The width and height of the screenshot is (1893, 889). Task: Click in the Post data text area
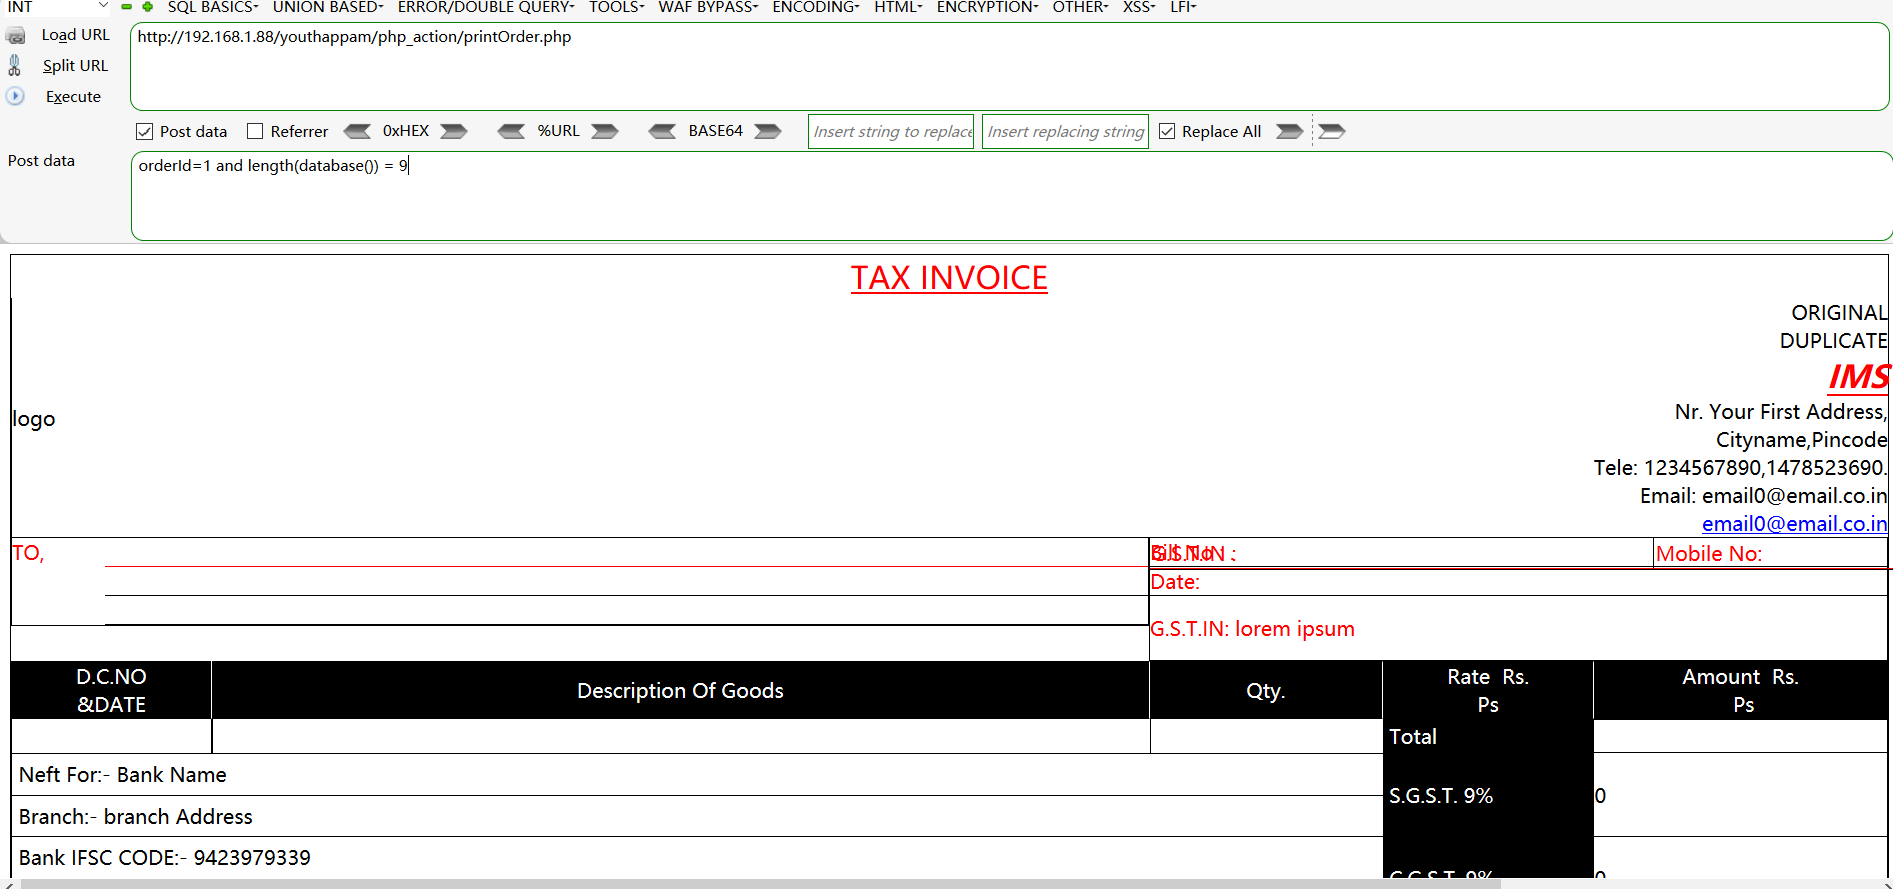1010,196
